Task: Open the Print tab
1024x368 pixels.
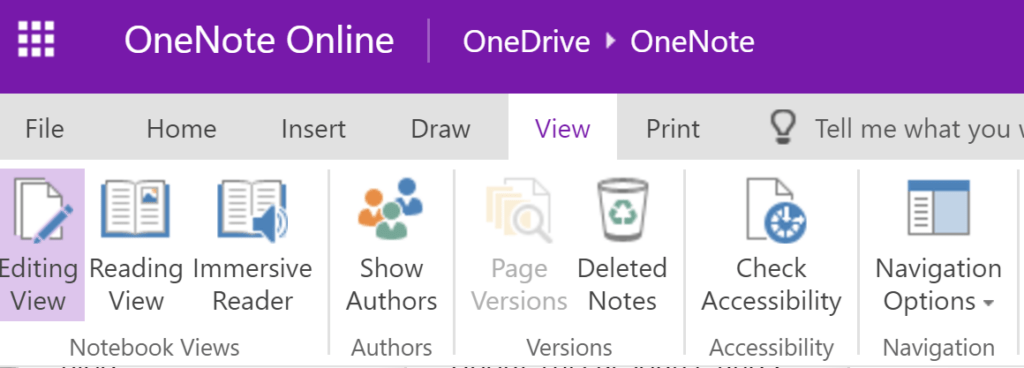Action: coord(673,129)
